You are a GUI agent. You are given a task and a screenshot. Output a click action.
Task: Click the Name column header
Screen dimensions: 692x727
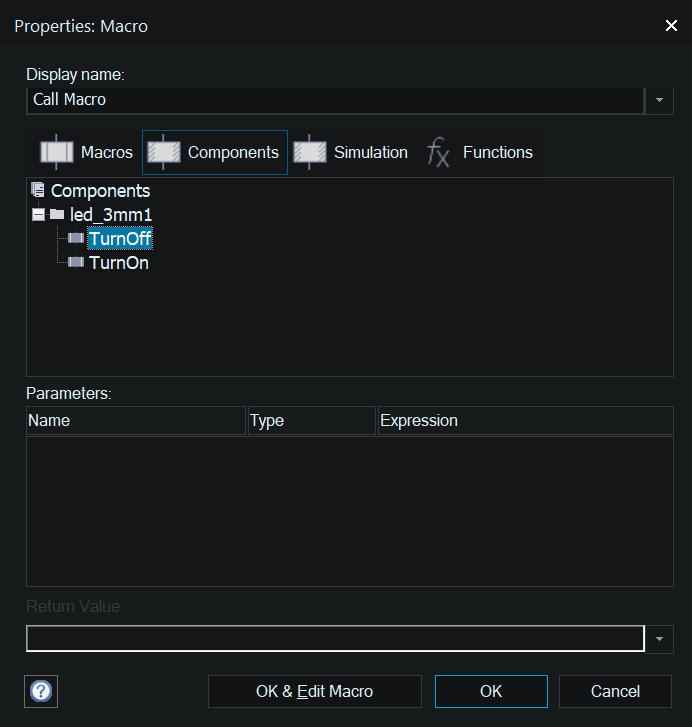[135, 421]
